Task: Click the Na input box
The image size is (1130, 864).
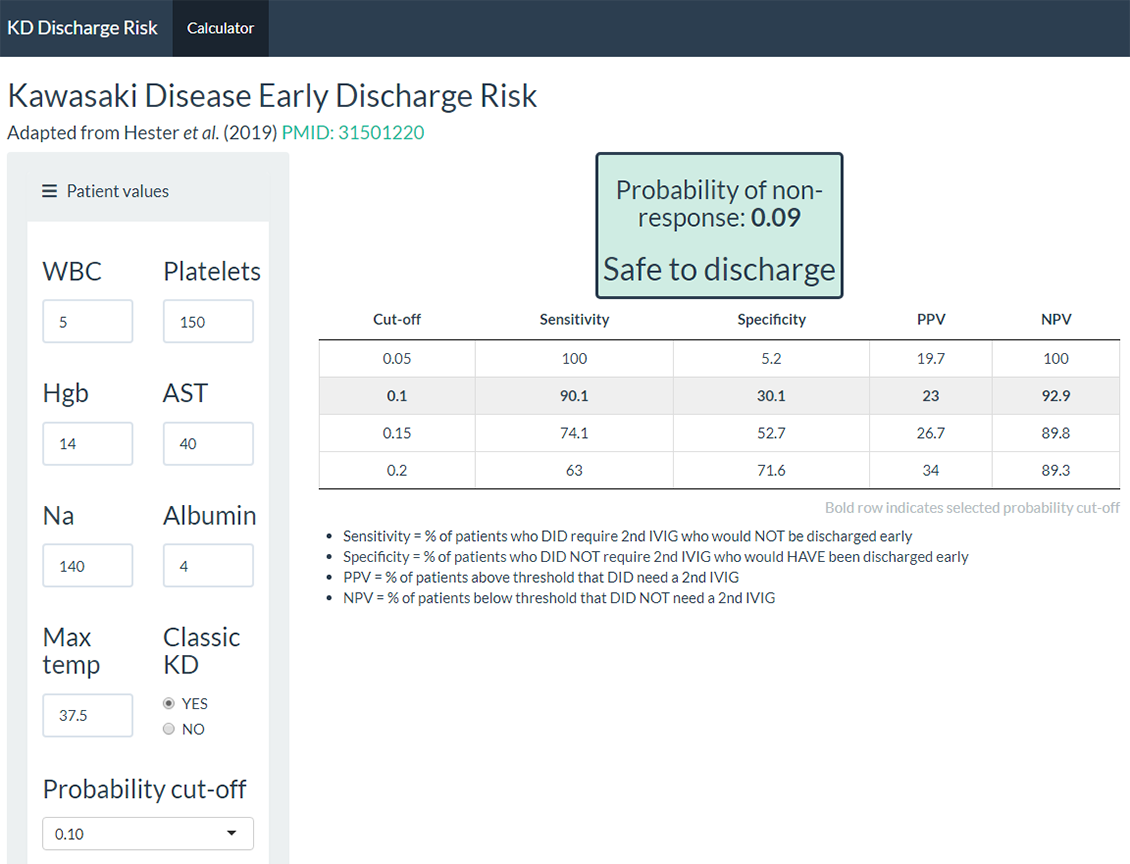Action: [x=88, y=566]
